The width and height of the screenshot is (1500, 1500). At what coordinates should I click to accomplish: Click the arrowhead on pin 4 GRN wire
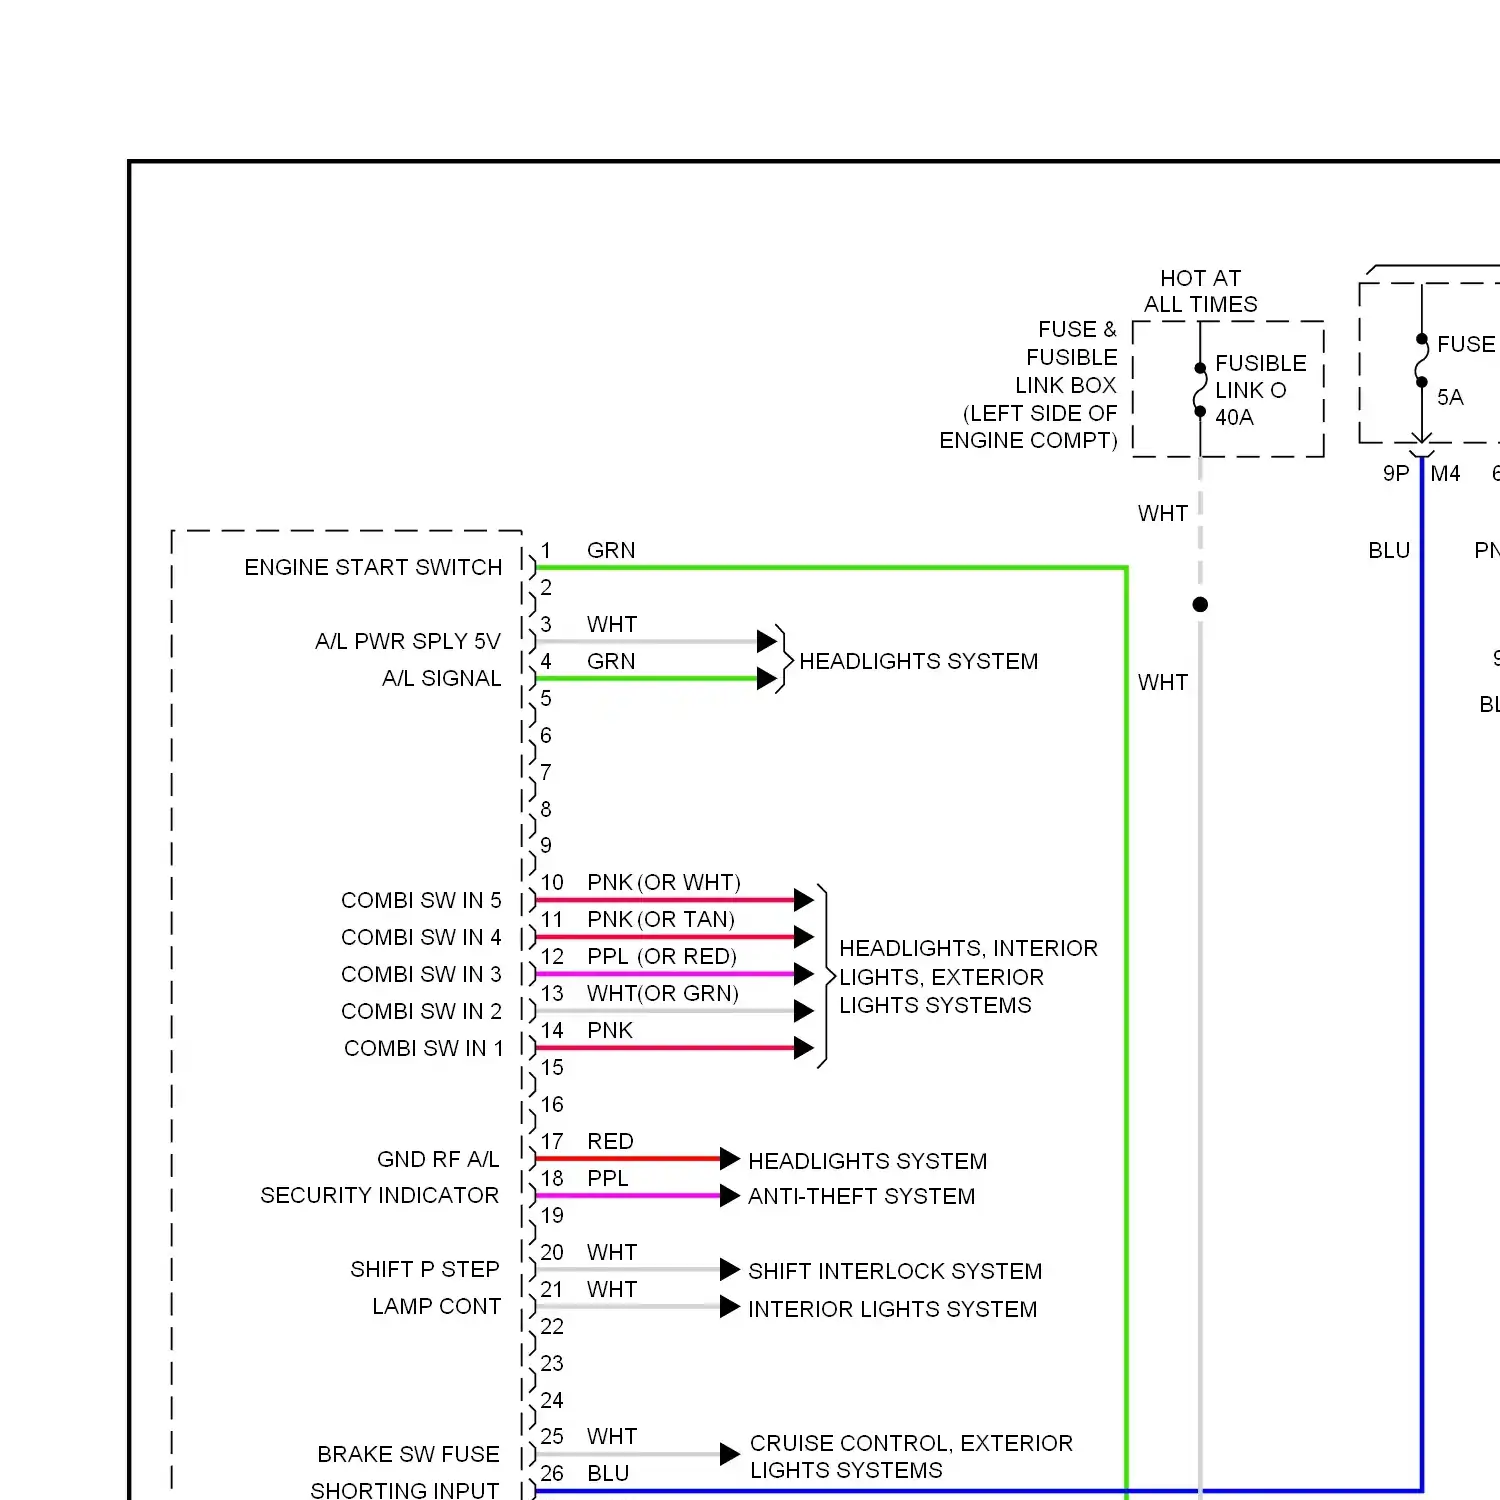[767, 679]
